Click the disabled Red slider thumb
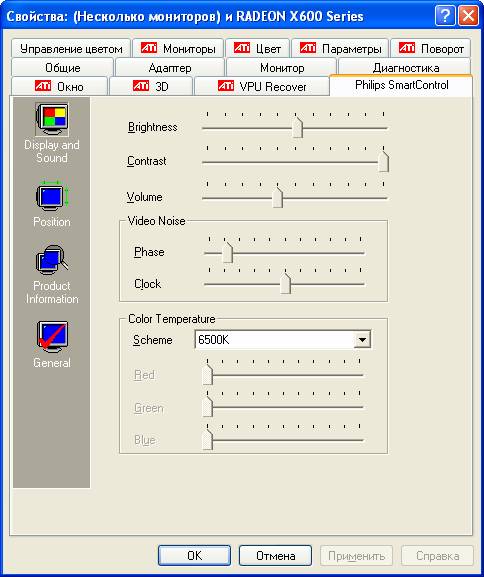Viewport: 484px width, 577px height. pyautogui.click(x=208, y=375)
